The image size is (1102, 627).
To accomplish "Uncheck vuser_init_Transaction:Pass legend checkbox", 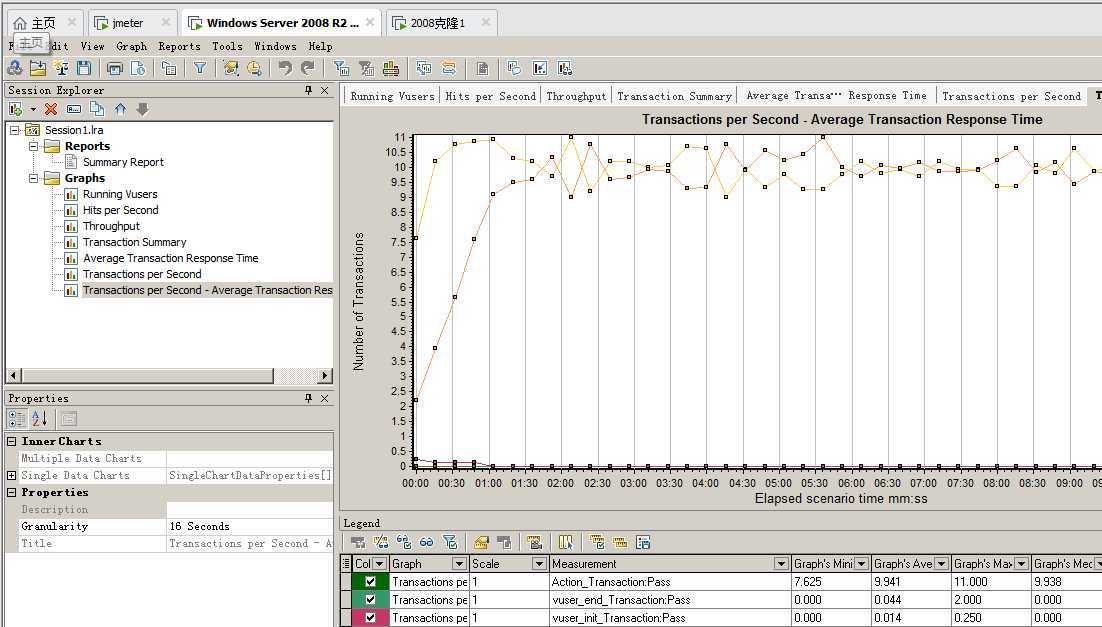I will point(370,618).
